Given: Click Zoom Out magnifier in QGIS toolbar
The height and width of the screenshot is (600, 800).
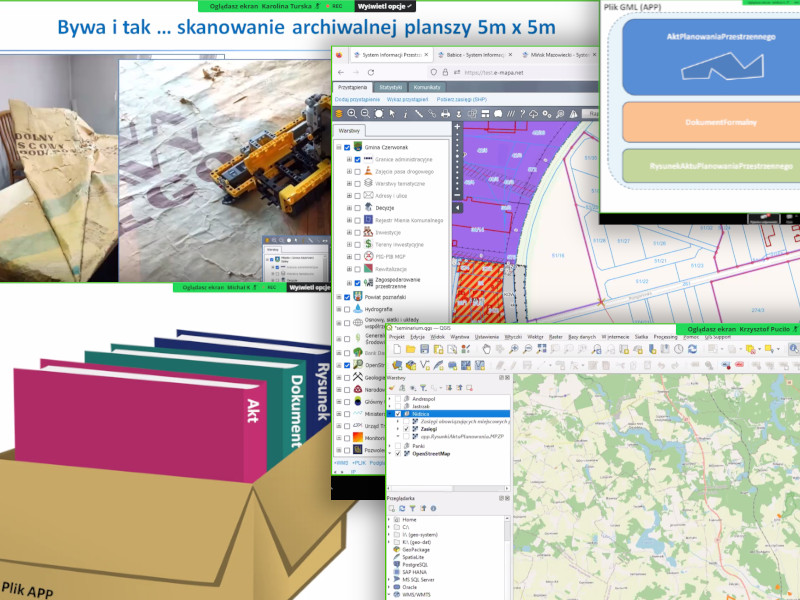Looking at the screenshot, I should coord(528,349).
